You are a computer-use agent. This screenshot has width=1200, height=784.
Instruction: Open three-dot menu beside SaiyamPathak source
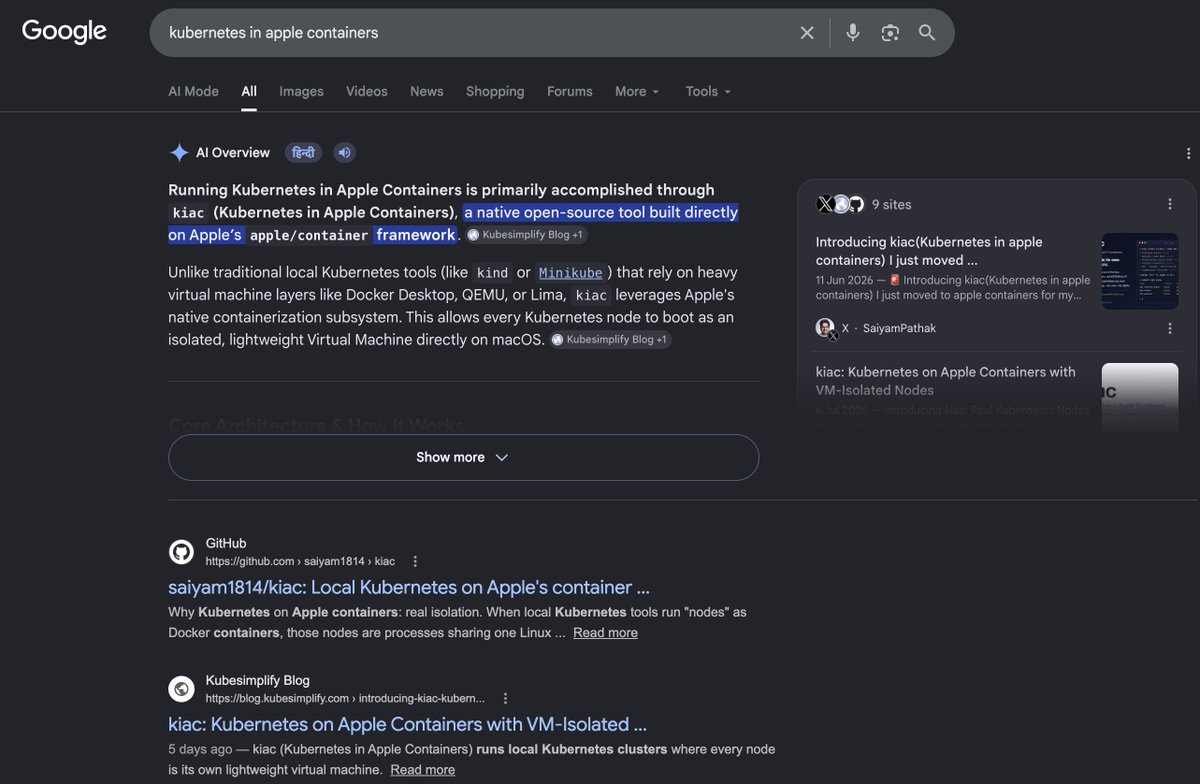(x=1170, y=328)
